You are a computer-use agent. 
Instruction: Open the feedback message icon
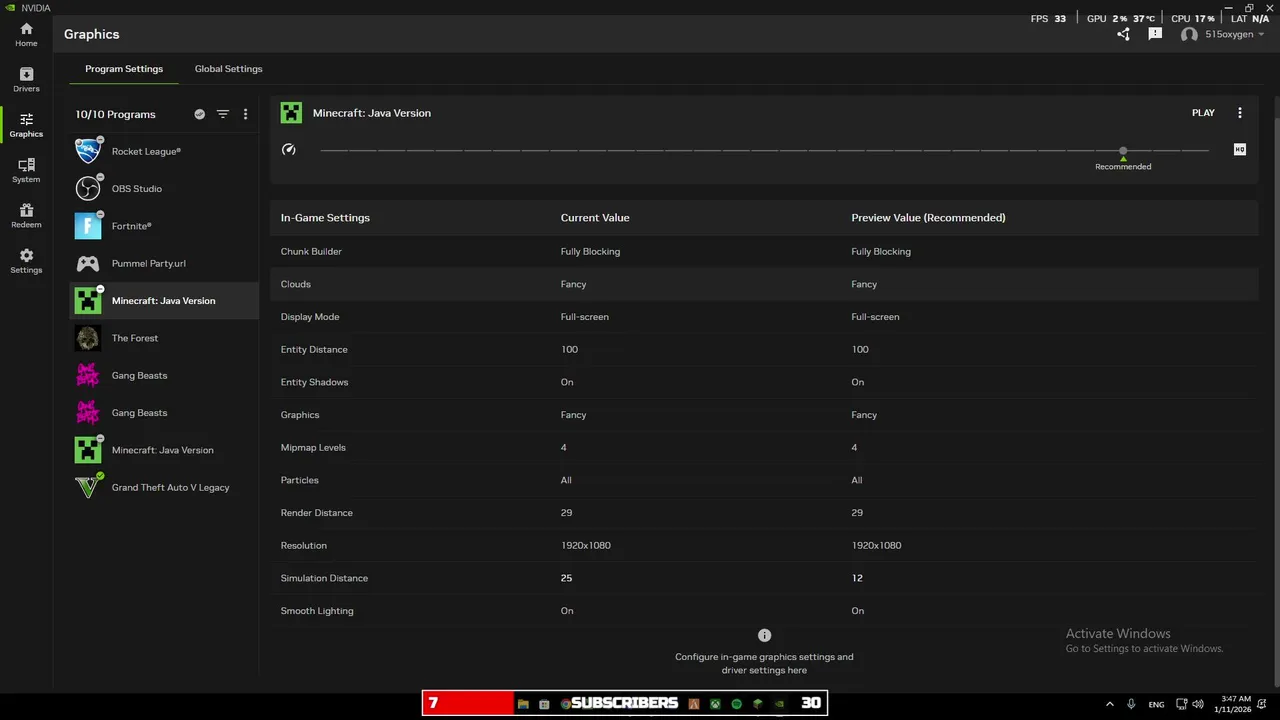point(1155,34)
